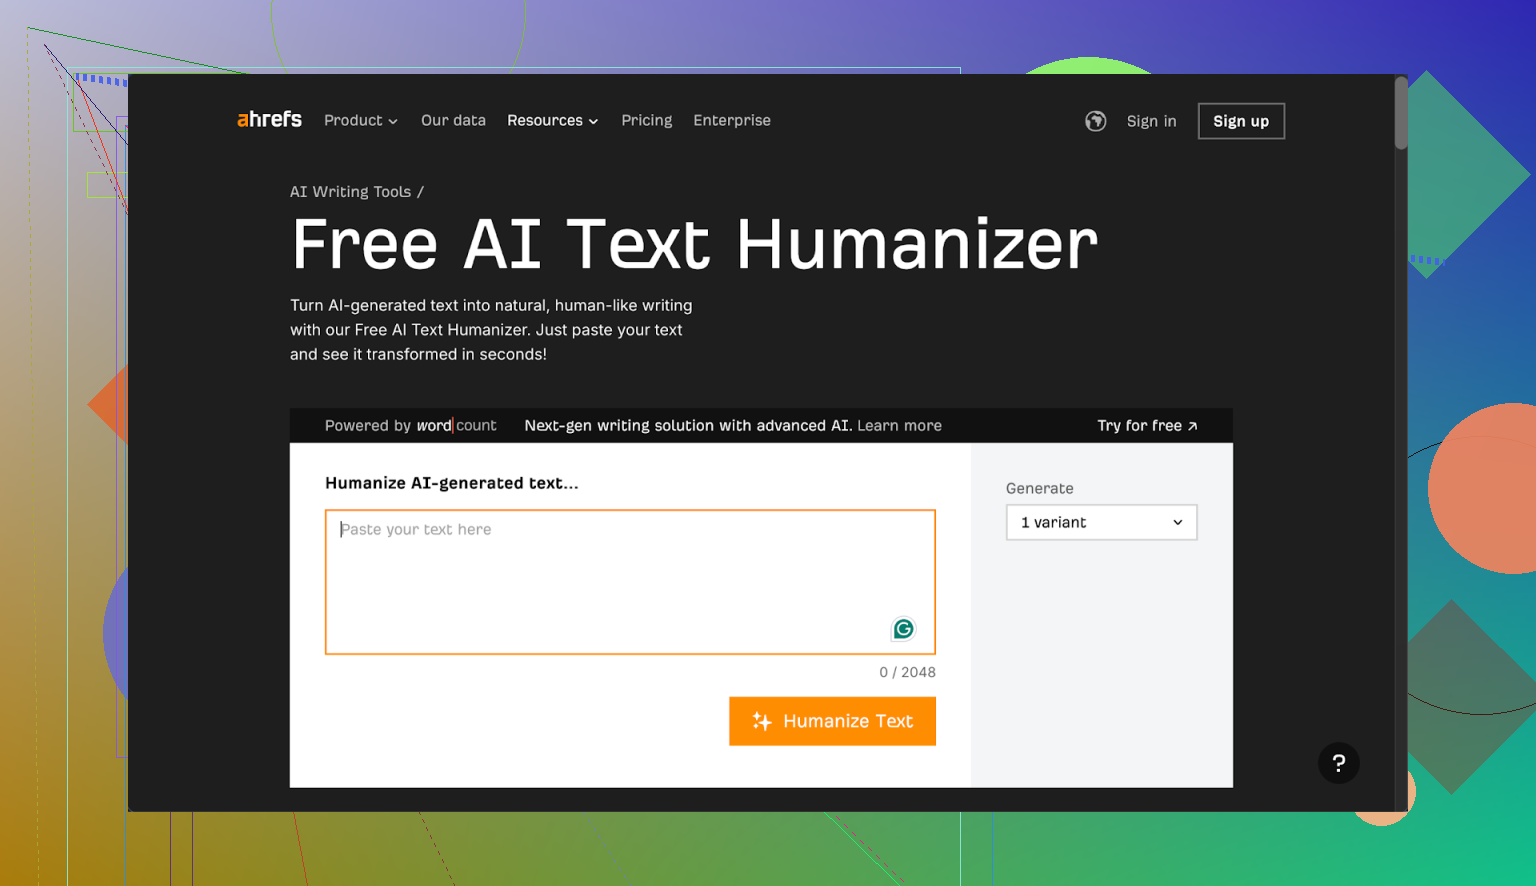This screenshot has height=886, width=1536.
Task: Click the Sign up button
Action: [1241, 120]
